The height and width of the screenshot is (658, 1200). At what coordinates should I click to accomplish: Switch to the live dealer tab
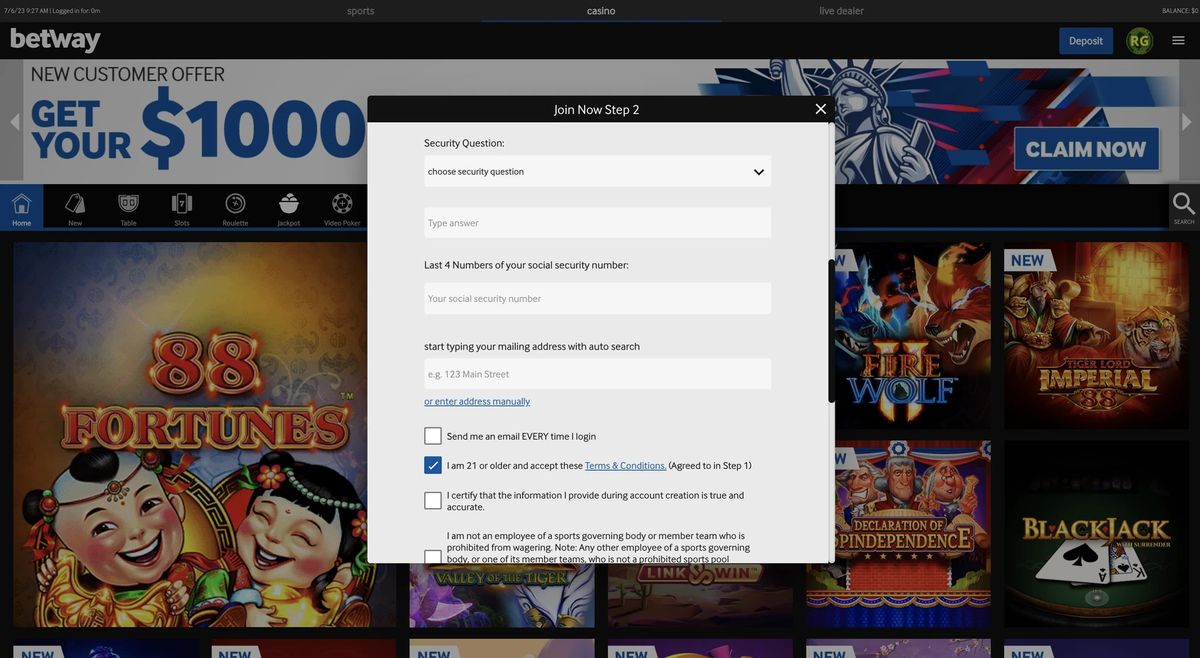841,11
